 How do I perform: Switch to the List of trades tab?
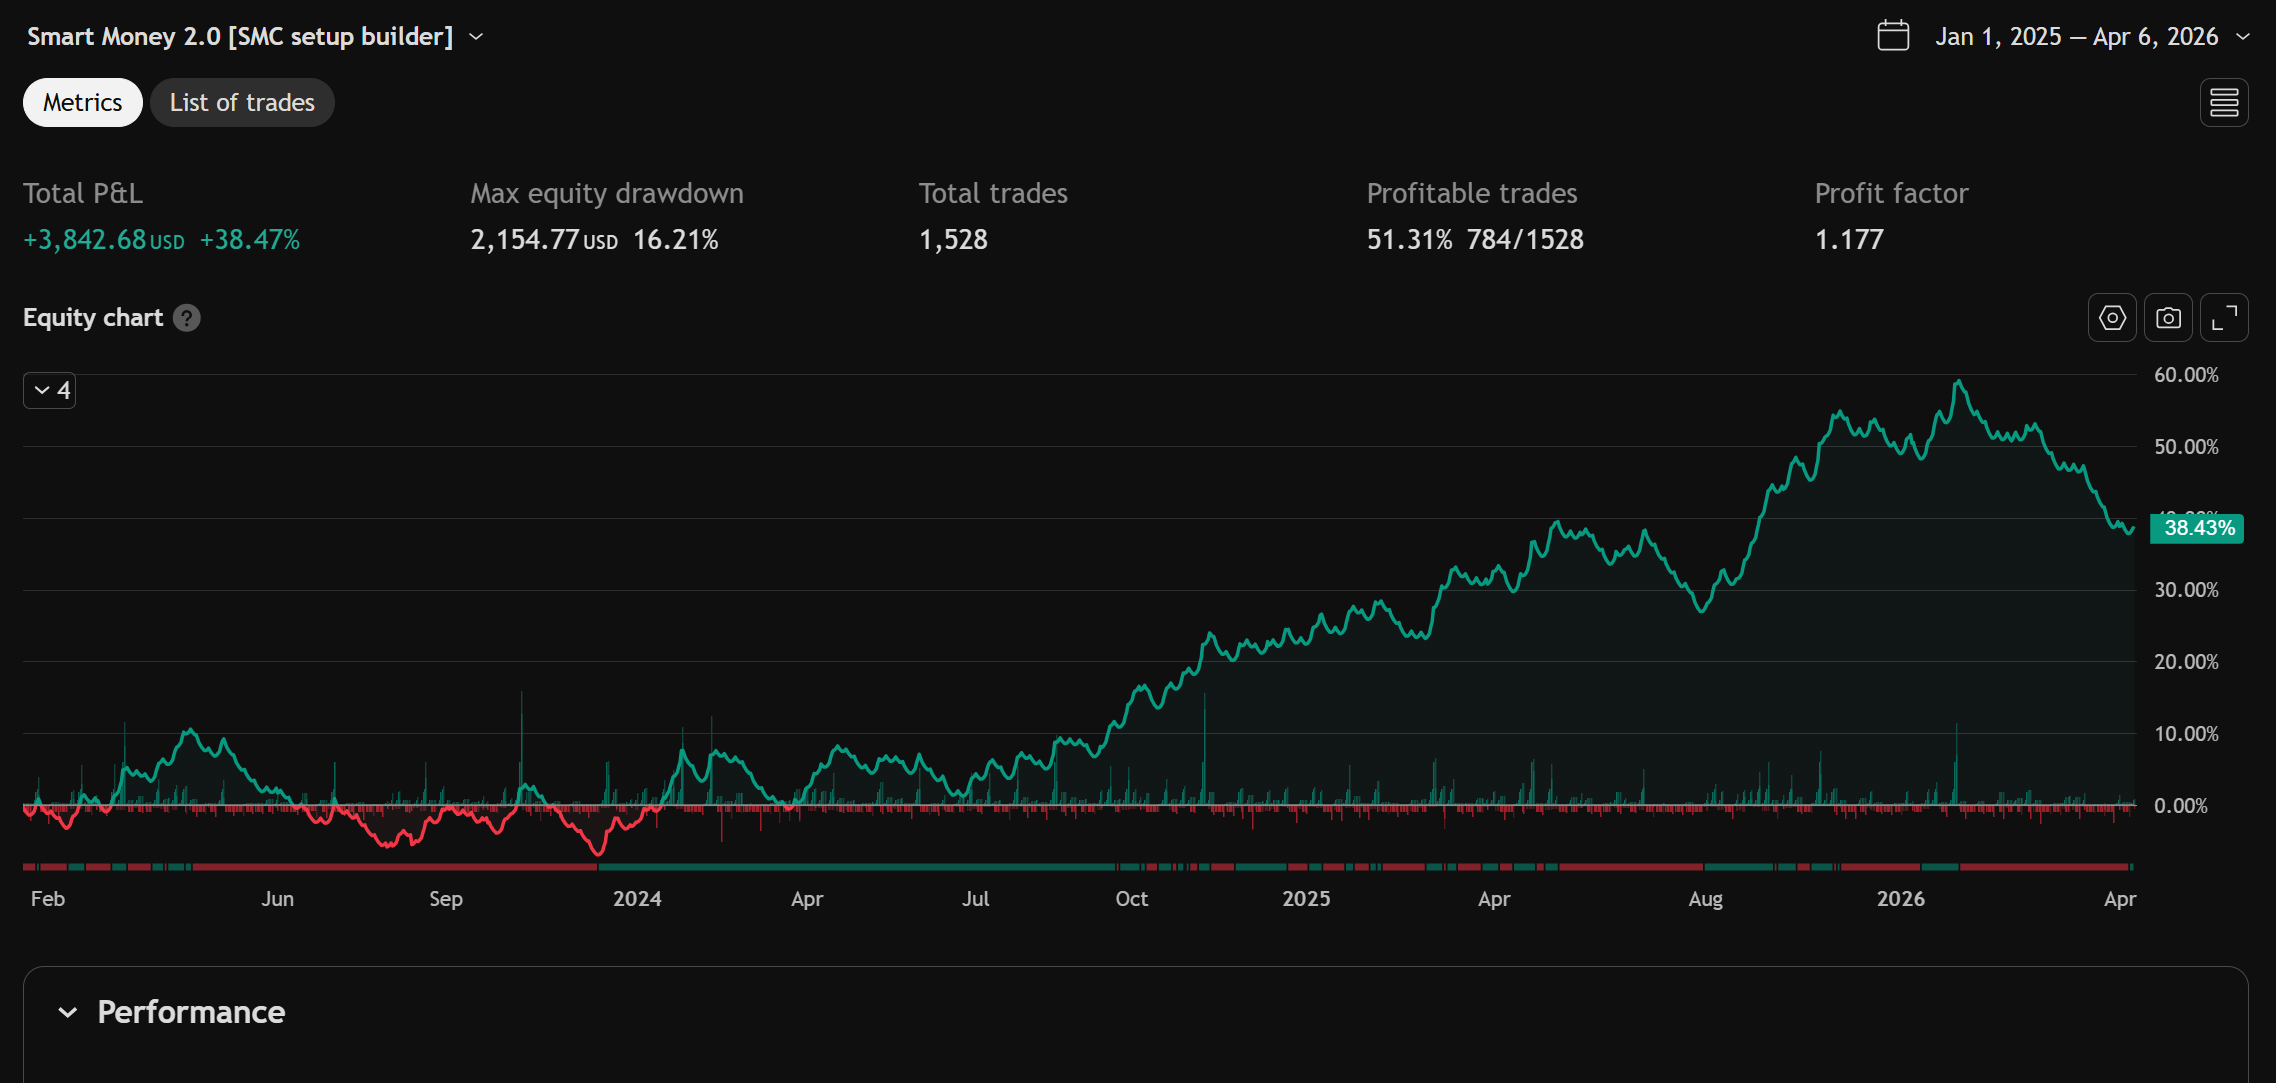click(242, 103)
